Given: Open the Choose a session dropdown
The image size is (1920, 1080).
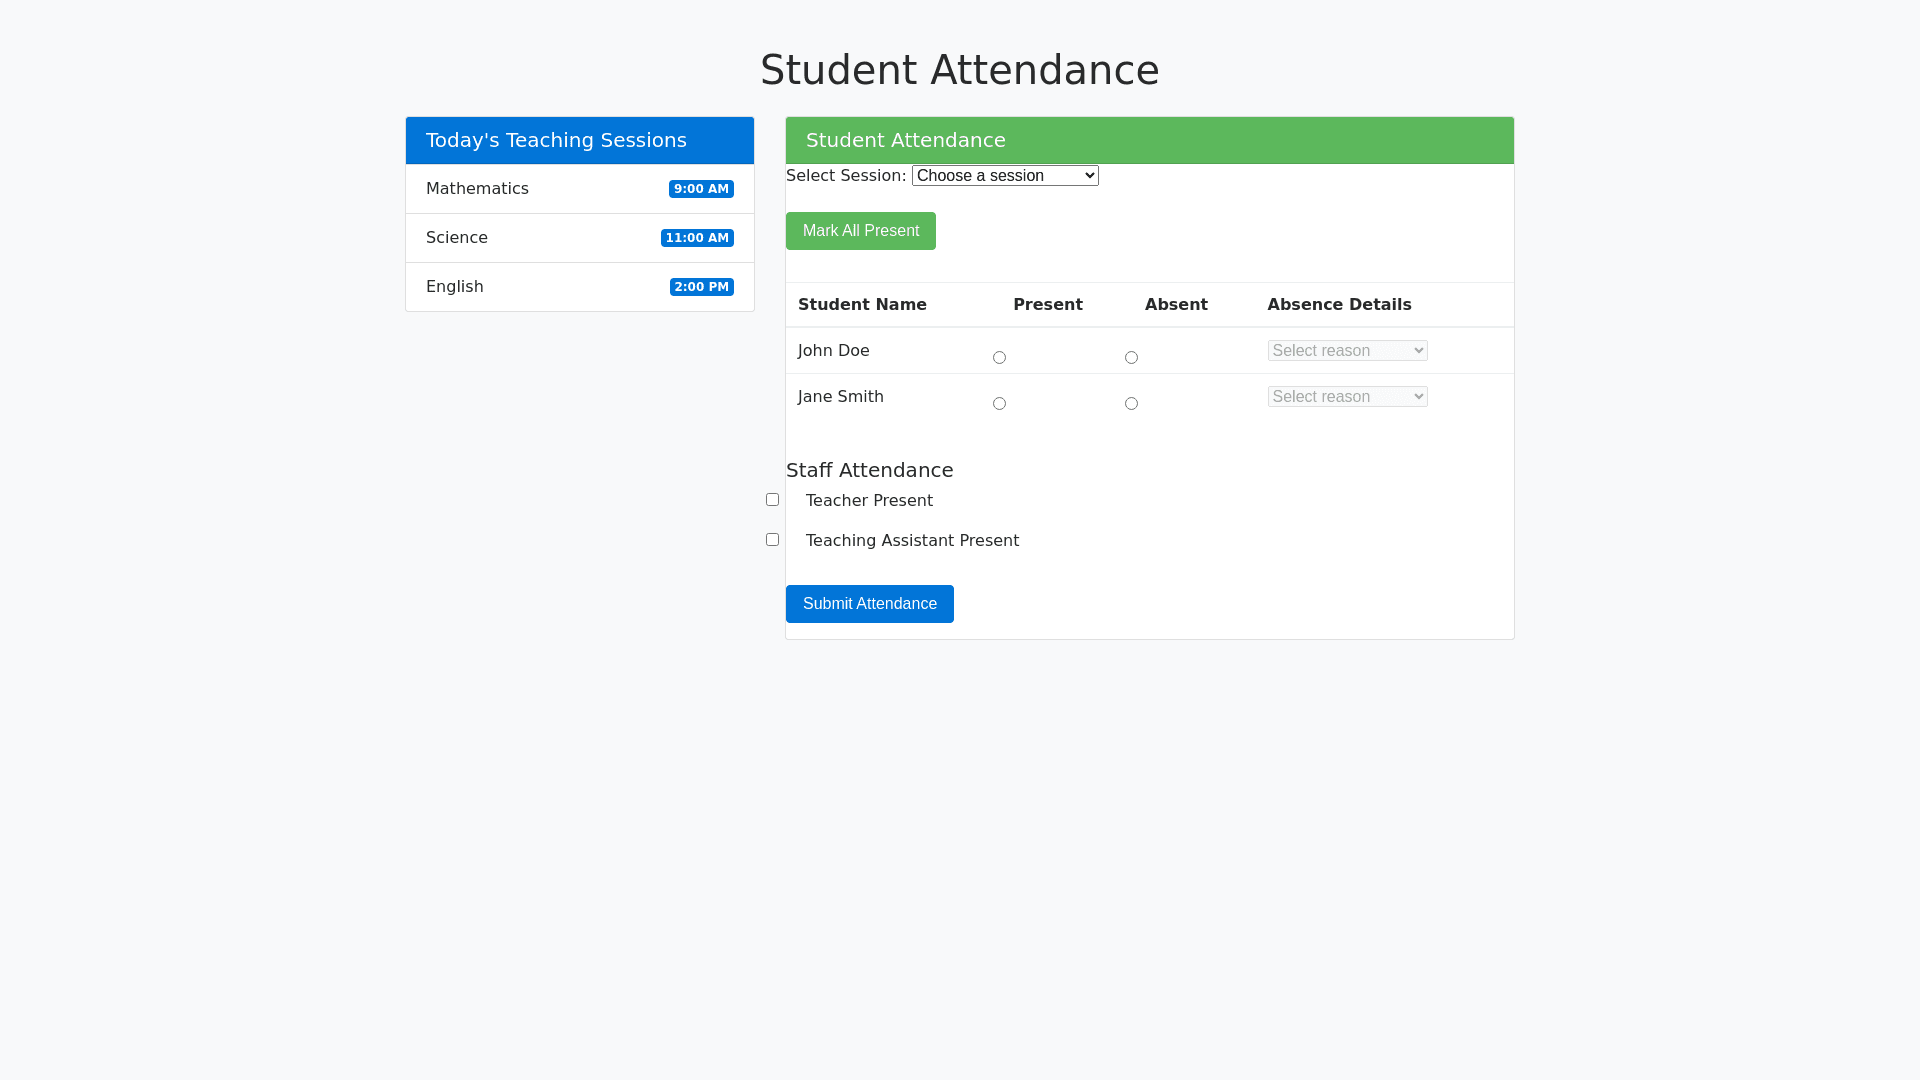Looking at the screenshot, I should (1005, 176).
